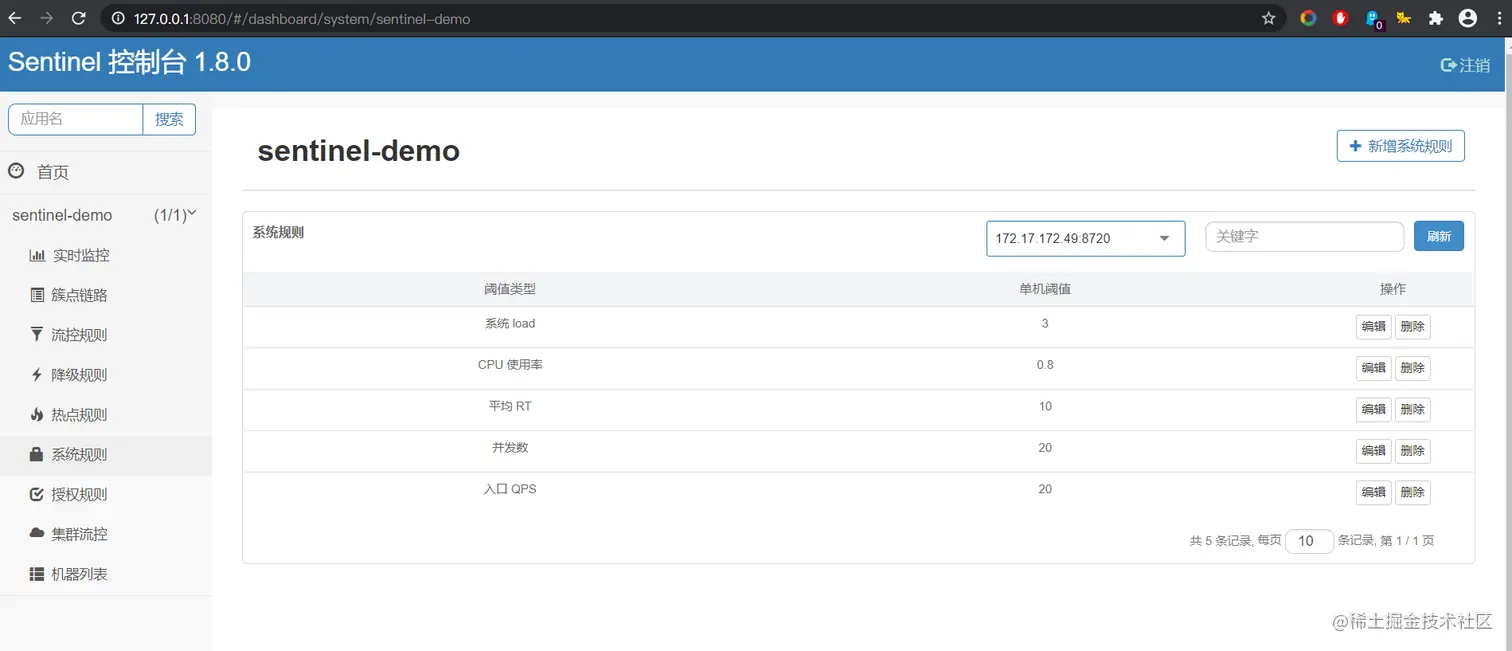
Task: Click the filter icon for 流控规则
Action: click(37, 335)
